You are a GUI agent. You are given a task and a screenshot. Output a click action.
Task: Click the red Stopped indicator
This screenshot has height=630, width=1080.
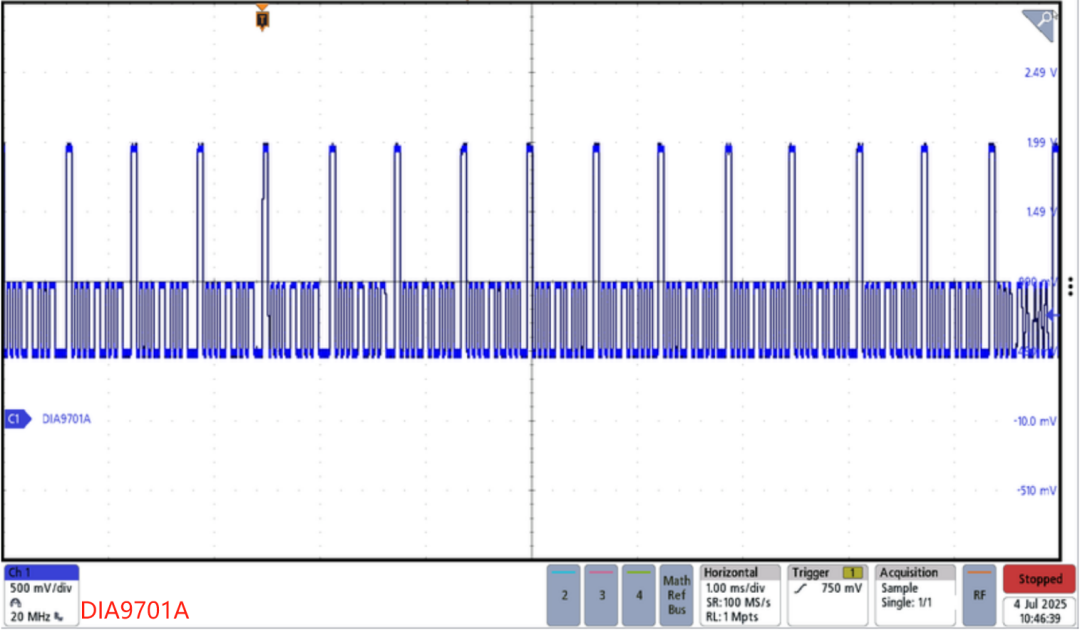click(1038, 578)
